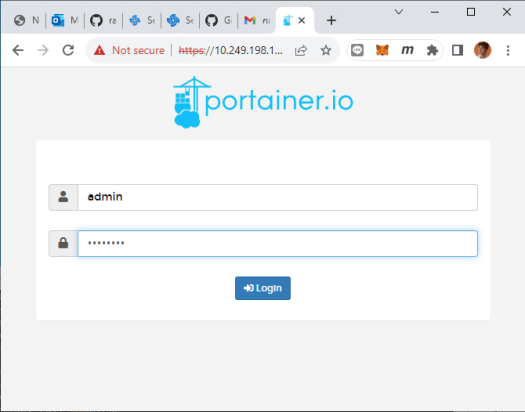Open the Chrome profile avatar
Viewport: 525px width, 412px height.
[482, 50]
